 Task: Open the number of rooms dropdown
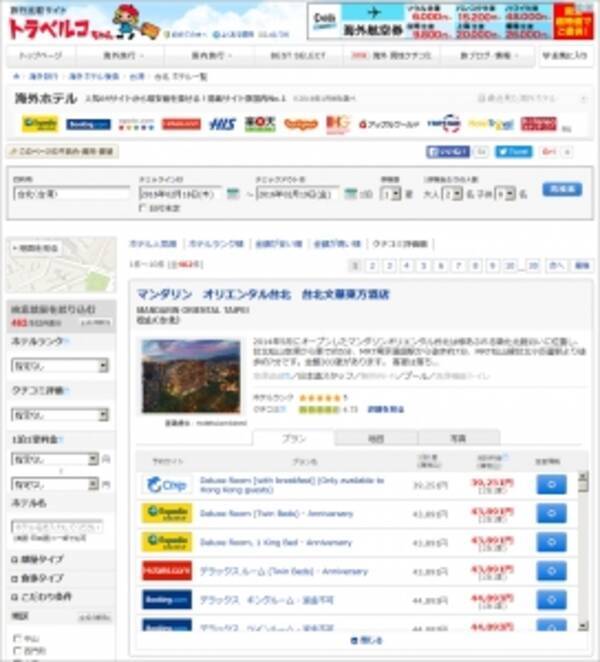391,193
